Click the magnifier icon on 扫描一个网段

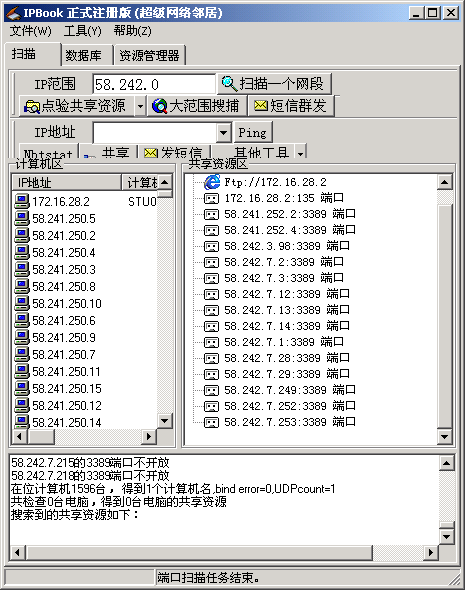tap(229, 83)
